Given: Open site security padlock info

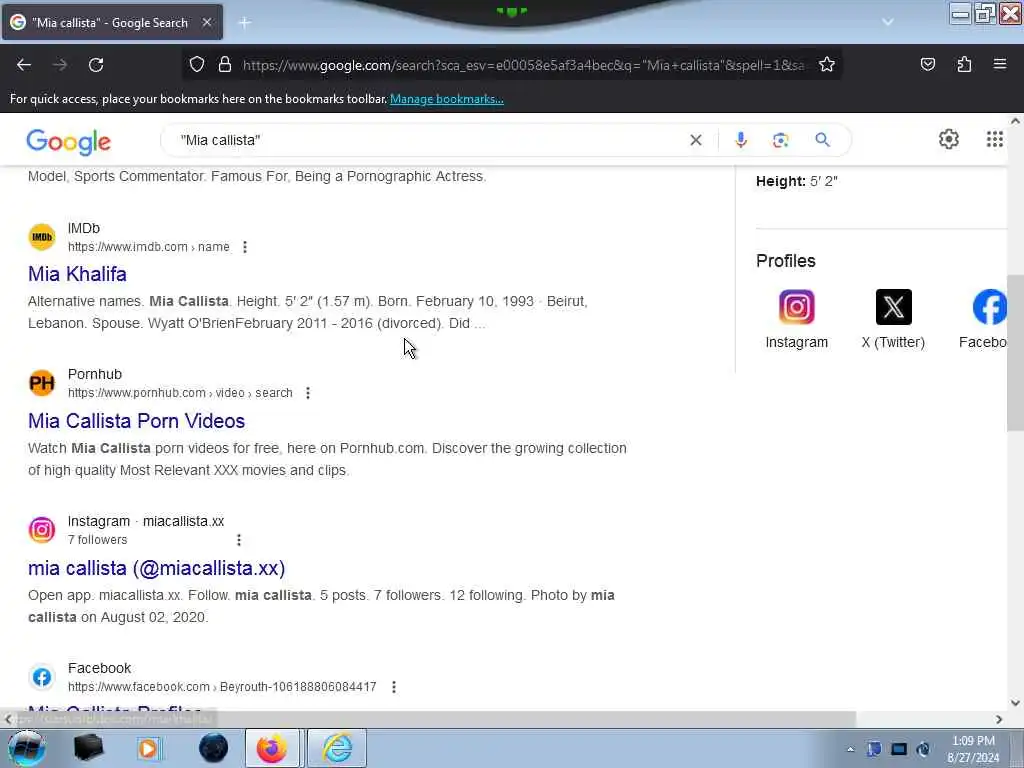Looking at the screenshot, I should 225,65.
